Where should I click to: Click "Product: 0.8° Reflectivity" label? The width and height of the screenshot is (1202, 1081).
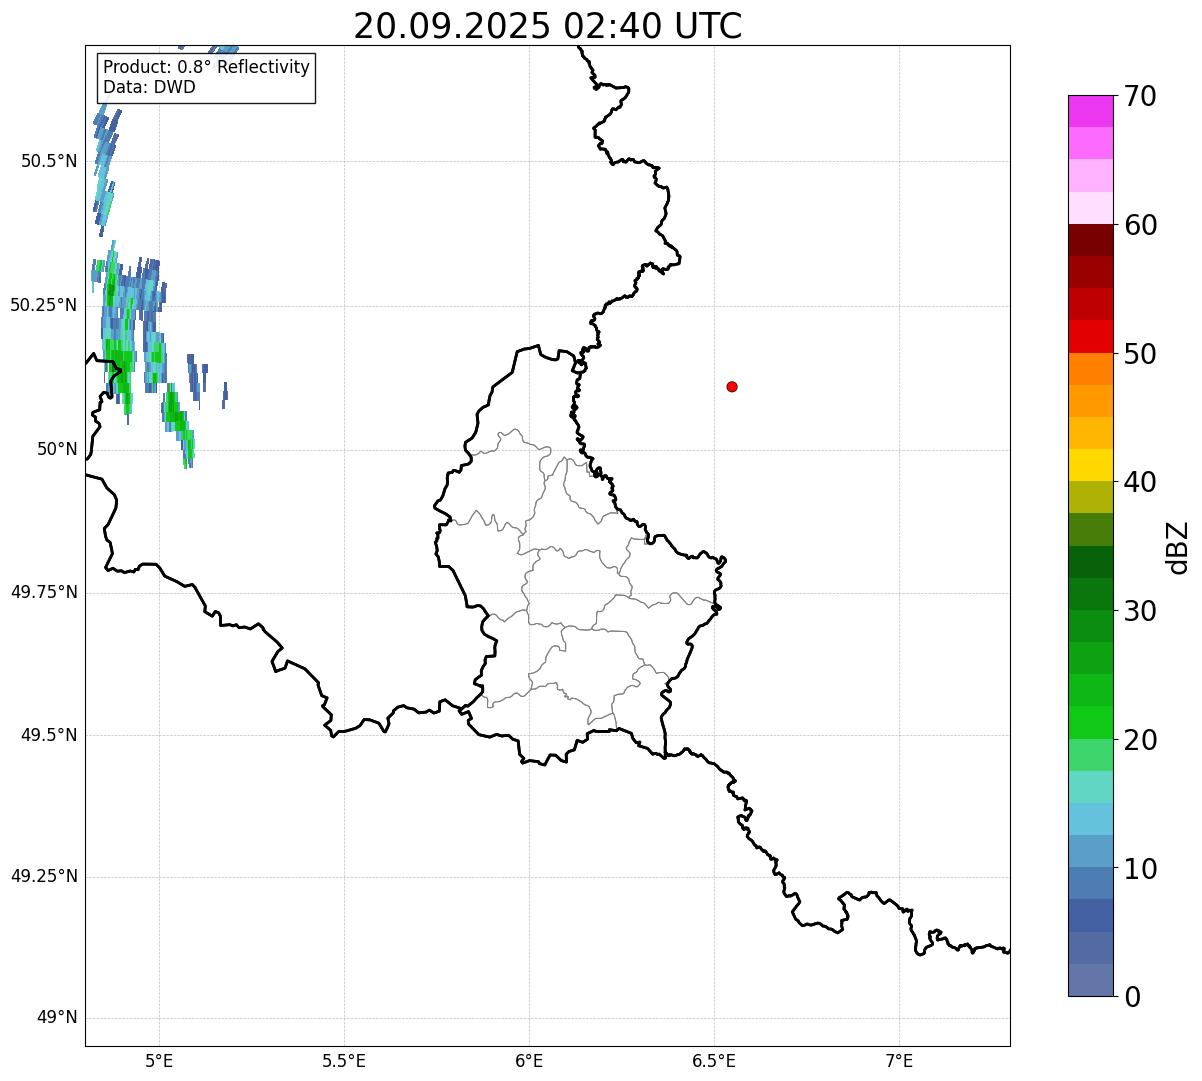207,67
